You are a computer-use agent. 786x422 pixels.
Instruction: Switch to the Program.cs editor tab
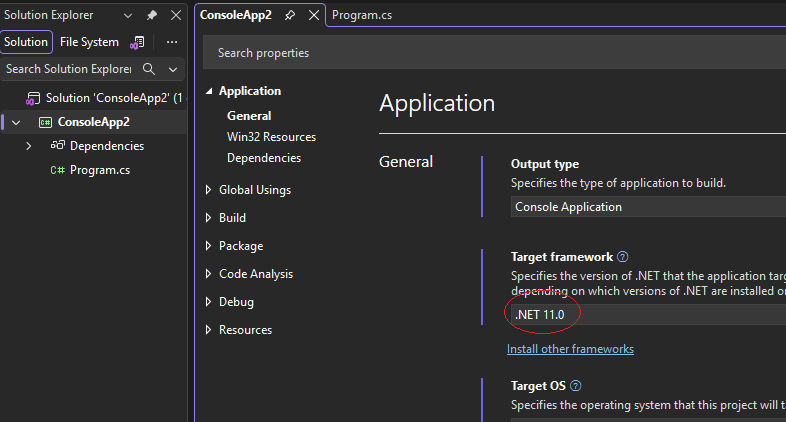(362, 15)
